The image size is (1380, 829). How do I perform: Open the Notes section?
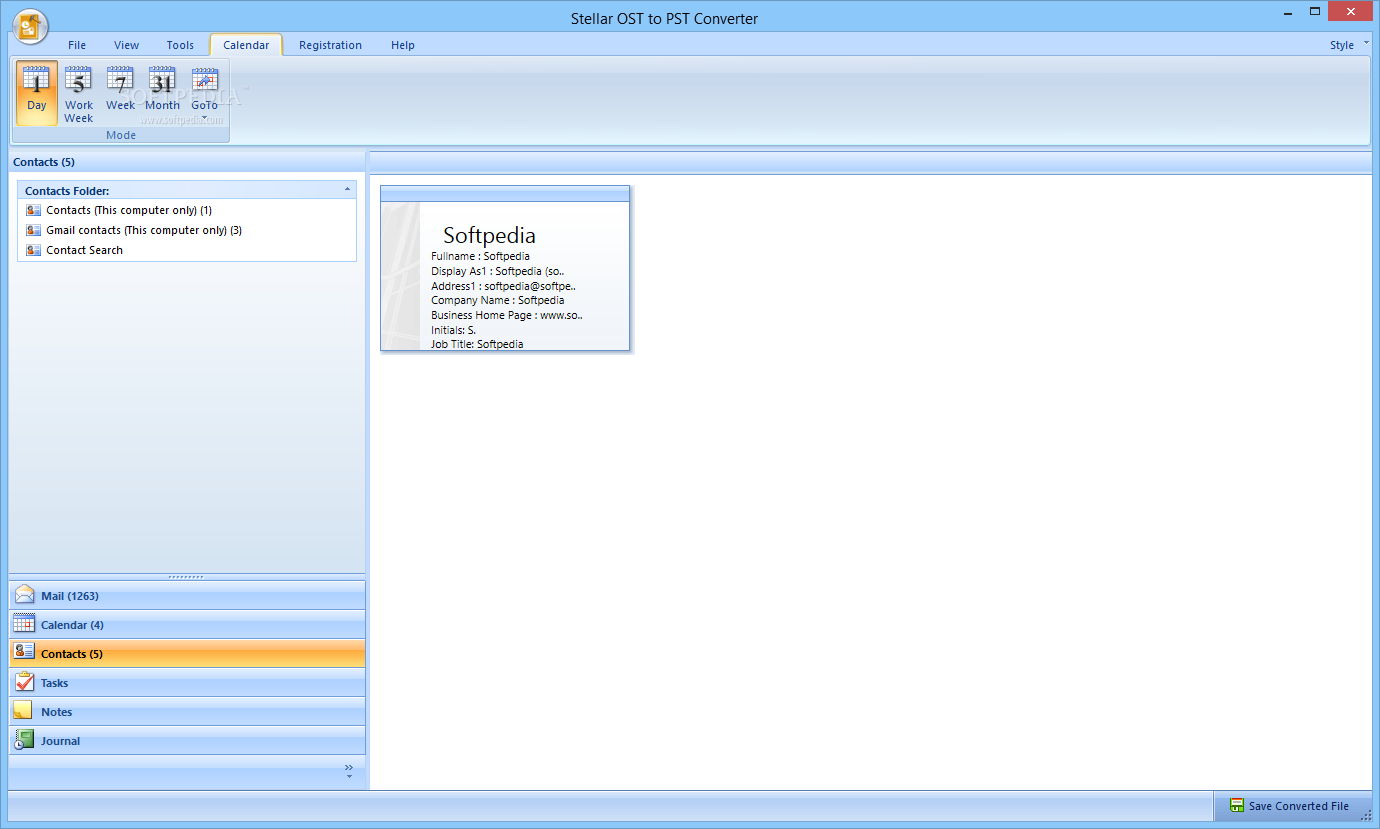point(187,711)
